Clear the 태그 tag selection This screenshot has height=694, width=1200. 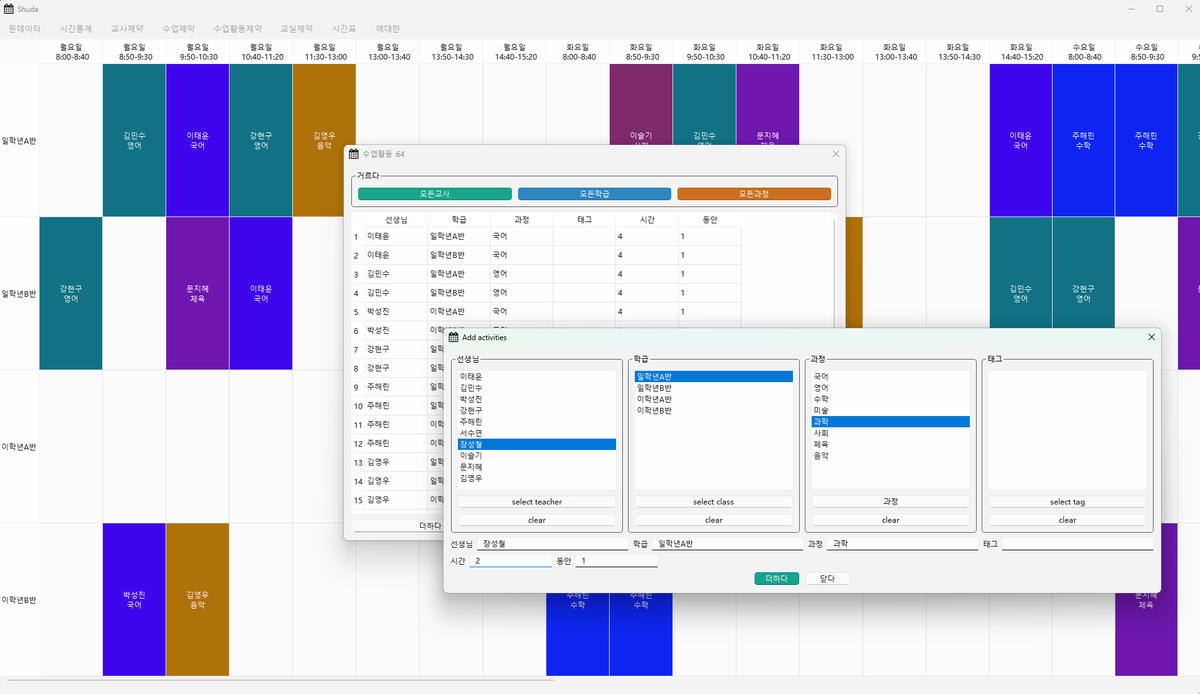1068,520
